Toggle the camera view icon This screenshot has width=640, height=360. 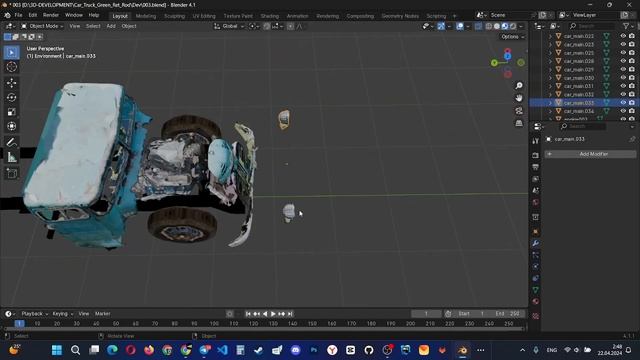[519, 111]
